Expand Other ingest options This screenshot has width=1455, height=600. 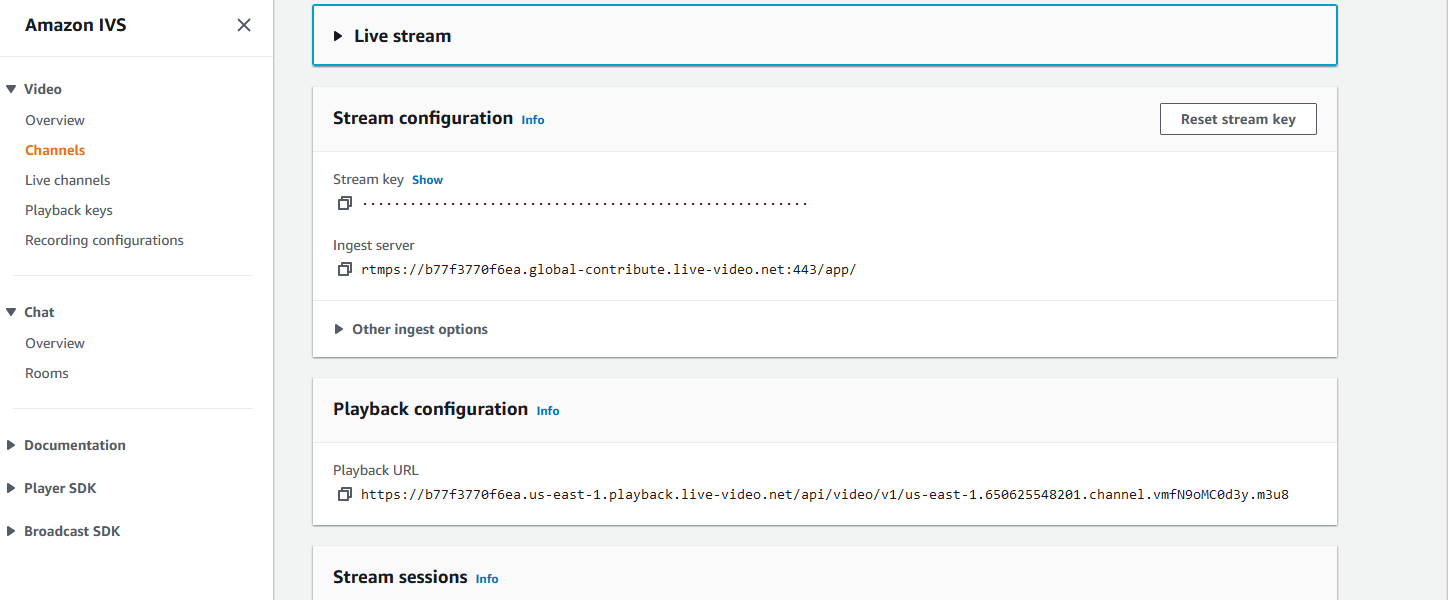411,329
